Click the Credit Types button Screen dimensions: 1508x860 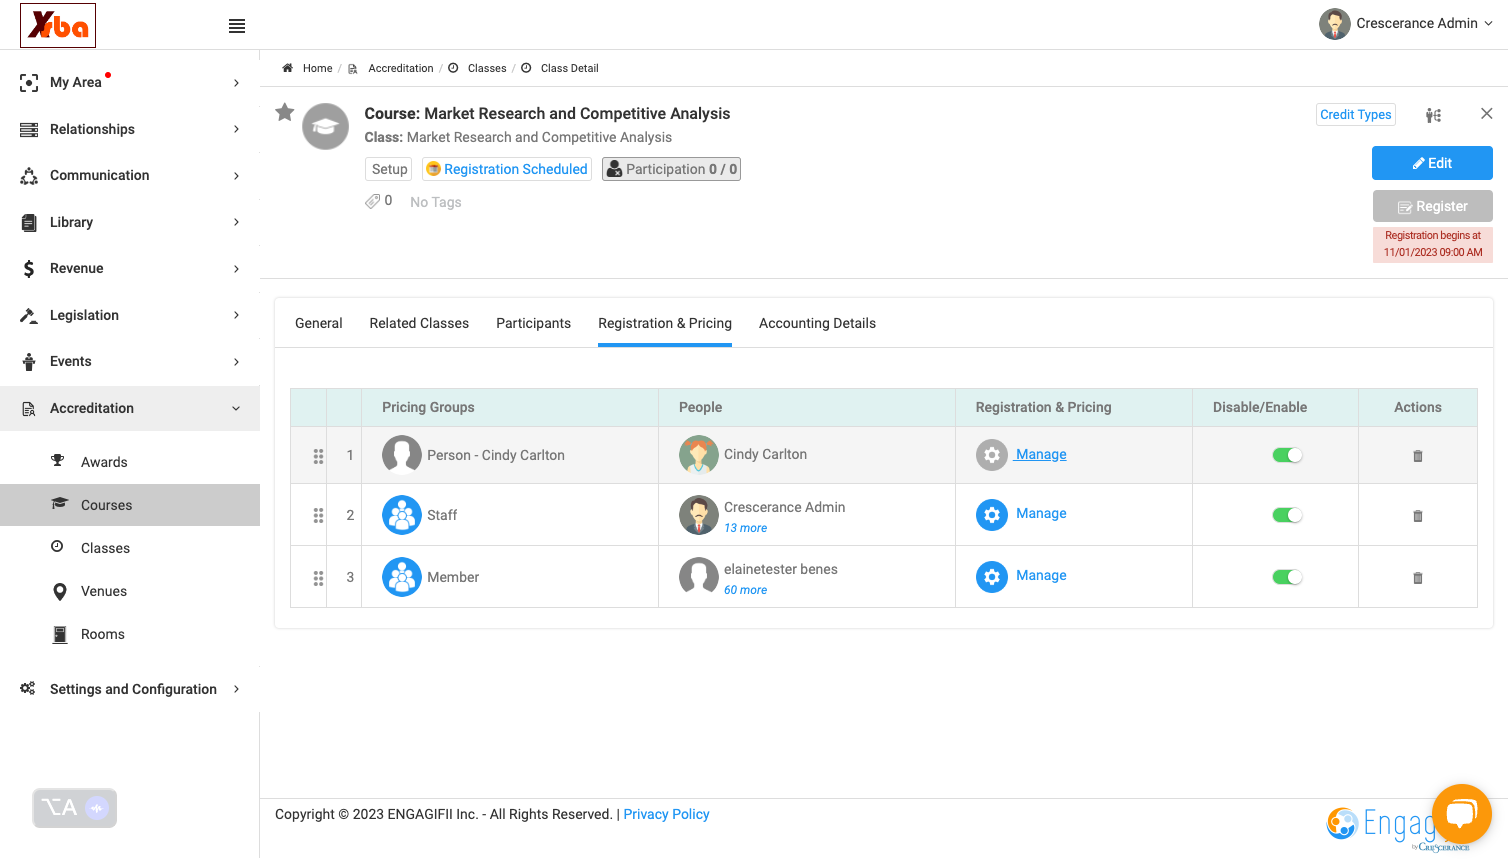point(1355,115)
